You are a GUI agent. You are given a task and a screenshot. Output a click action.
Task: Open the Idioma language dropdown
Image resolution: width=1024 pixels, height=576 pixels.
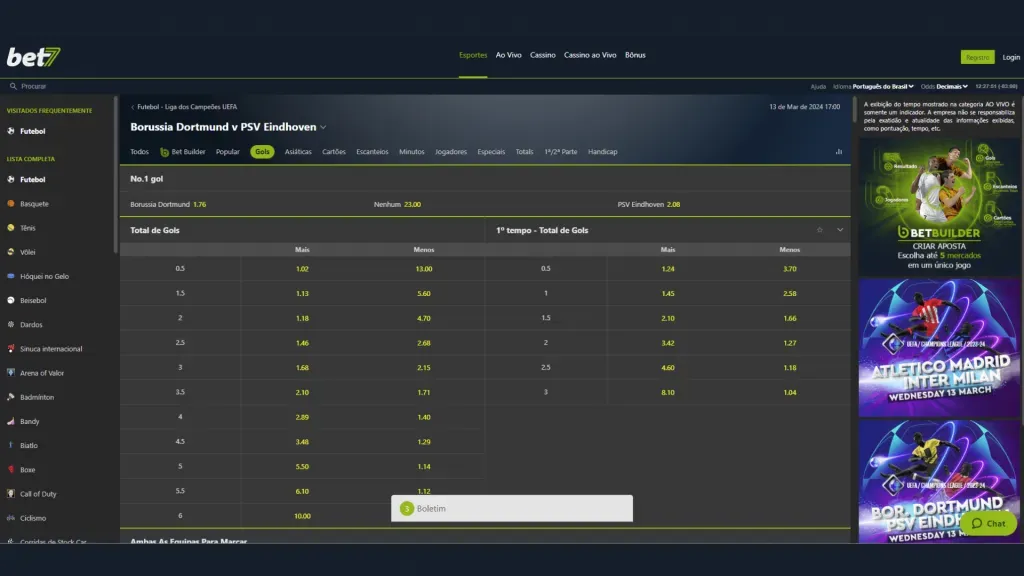pos(883,87)
